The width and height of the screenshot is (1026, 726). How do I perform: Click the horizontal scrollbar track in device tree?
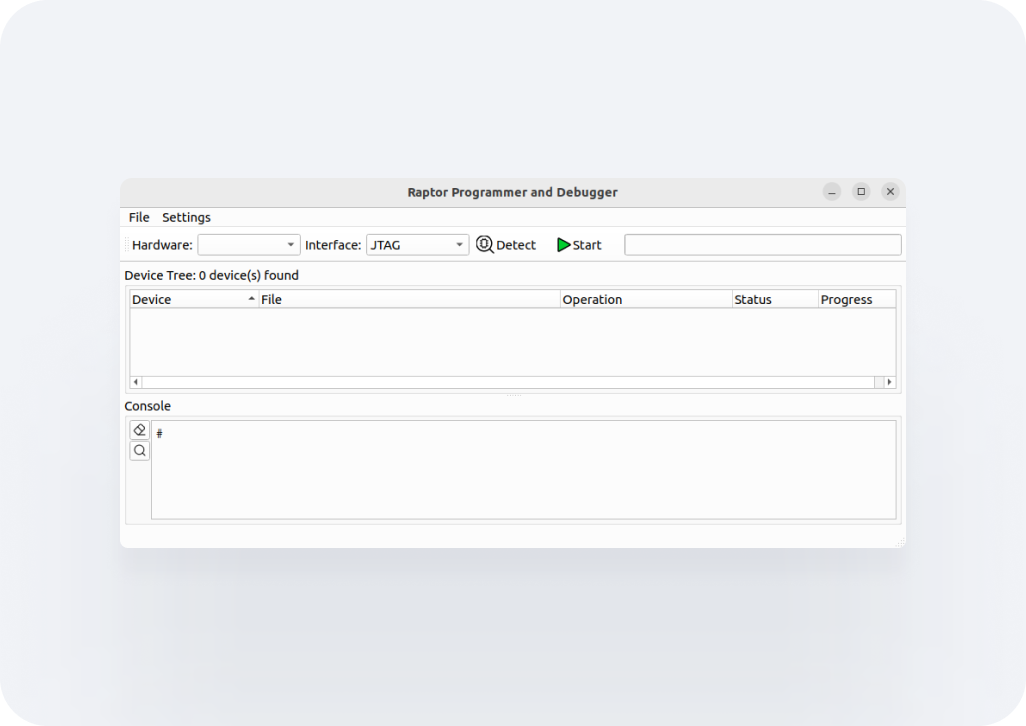[508, 382]
